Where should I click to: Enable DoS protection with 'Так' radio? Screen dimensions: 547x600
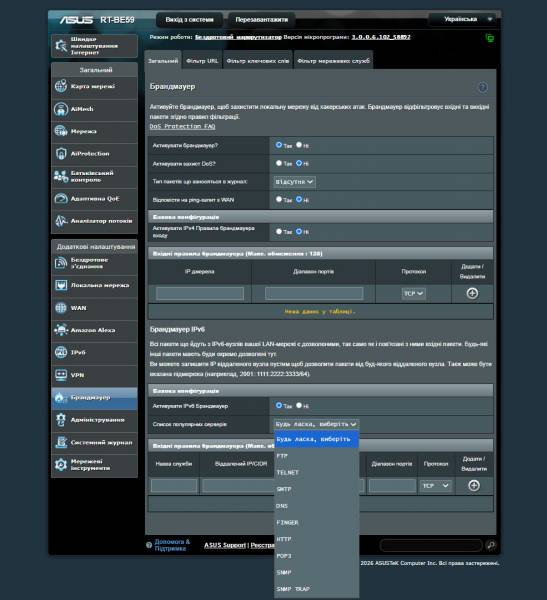point(279,163)
